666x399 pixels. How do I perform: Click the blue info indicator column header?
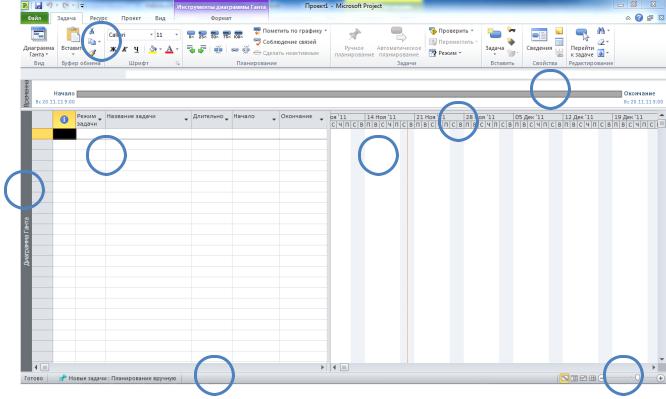[64, 120]
